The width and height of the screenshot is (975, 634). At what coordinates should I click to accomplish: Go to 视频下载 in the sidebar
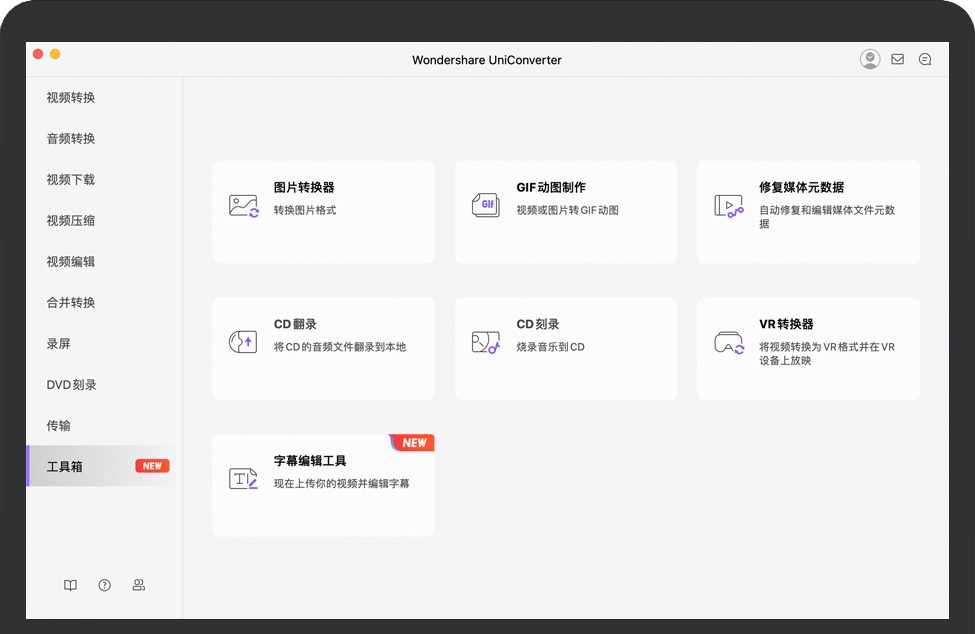(x=71, y=180)
